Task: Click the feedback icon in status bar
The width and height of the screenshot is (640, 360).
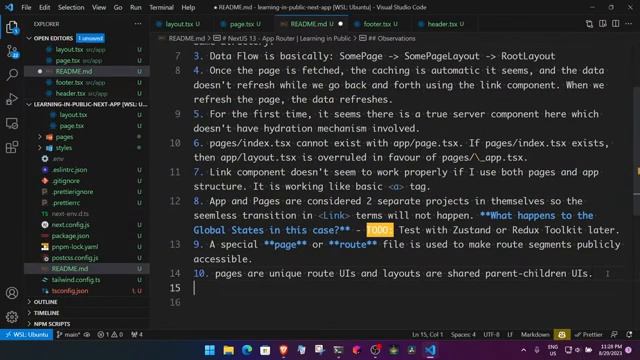Action: (614, 335)
